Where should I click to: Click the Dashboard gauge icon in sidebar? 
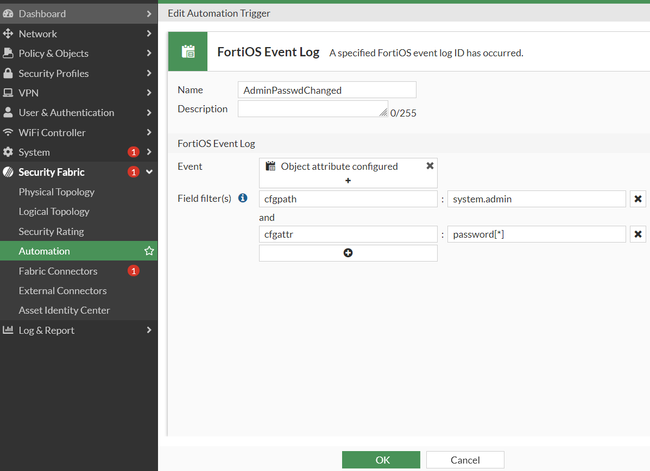click(x=8, y=14)
